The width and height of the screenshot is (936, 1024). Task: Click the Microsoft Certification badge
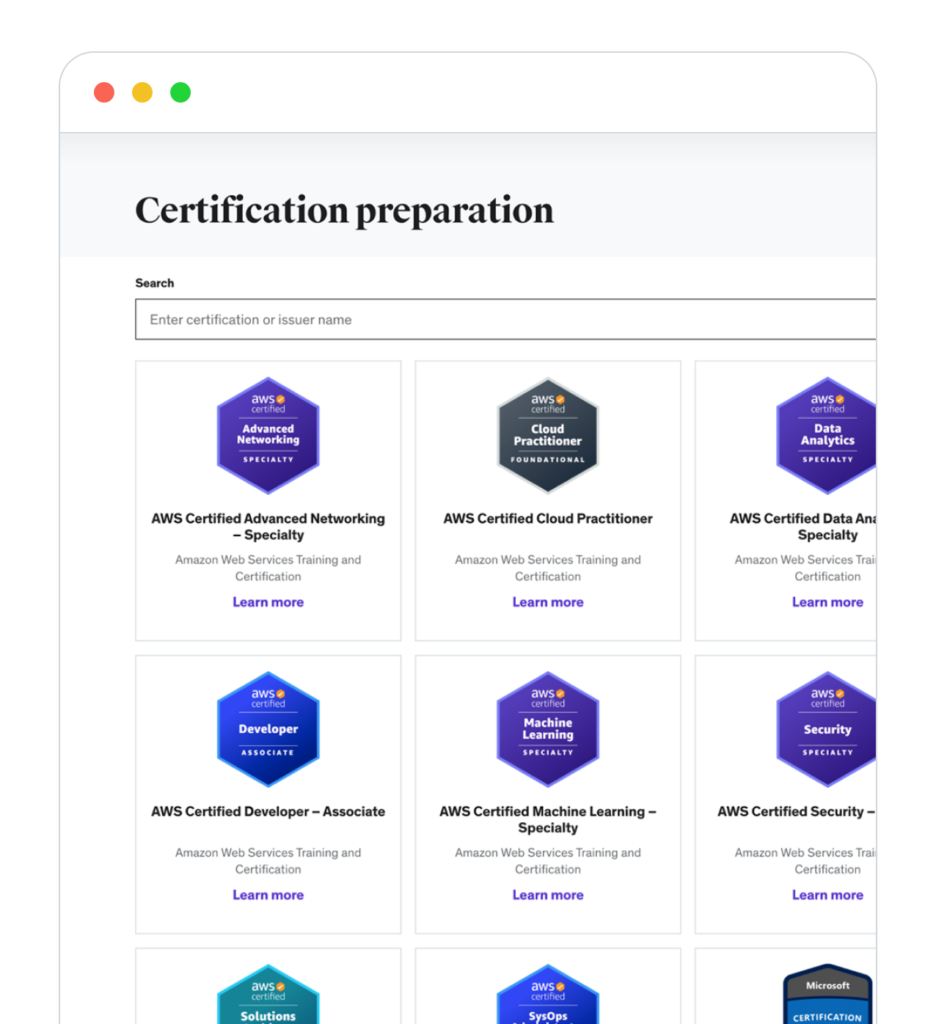point(827,996)
